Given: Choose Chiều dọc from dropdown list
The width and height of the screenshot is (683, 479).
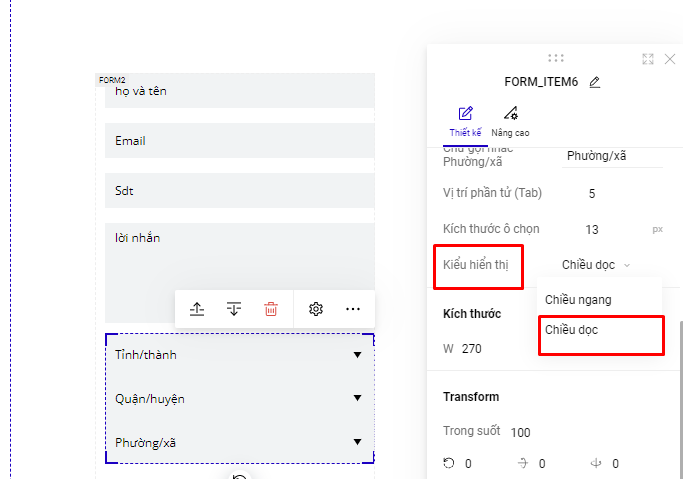Looking at the screenshot, I should [x=572, y=329].
